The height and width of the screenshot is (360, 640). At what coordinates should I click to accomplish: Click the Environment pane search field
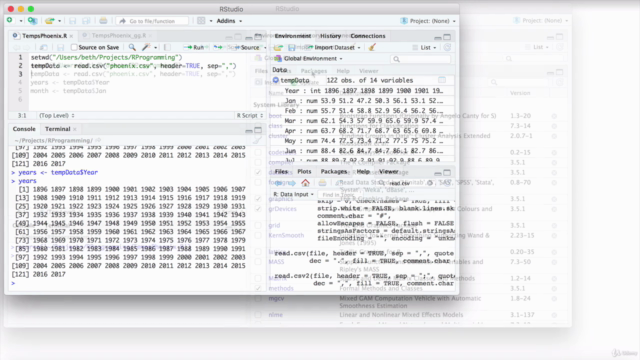point(420,59)
